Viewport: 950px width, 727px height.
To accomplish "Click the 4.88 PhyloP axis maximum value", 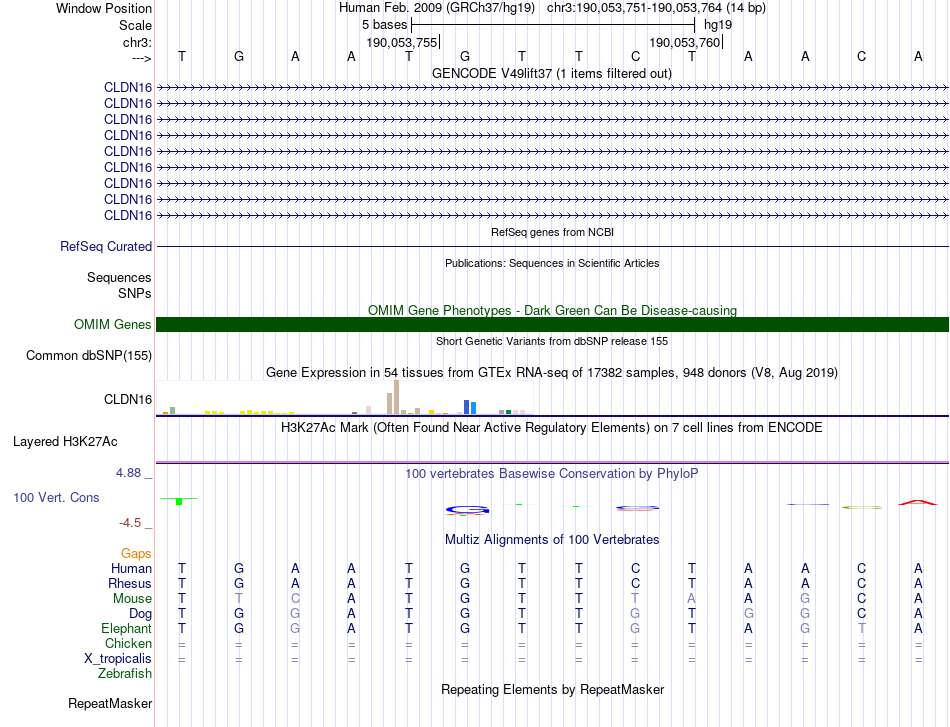I will point(128,473).
